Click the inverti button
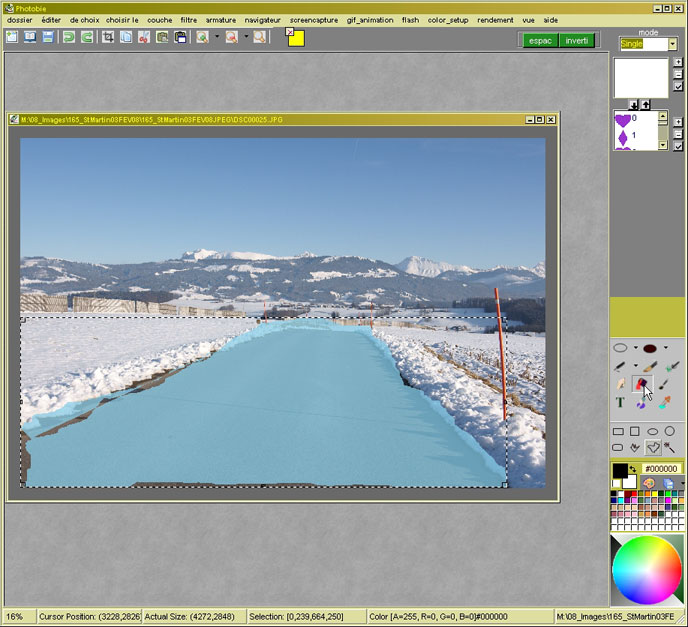The image size is (688, 627). point(576,40)
